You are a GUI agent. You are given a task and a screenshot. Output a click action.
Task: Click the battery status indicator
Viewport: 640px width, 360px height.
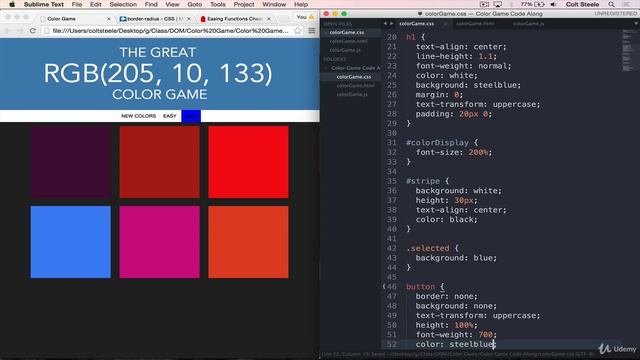pyautogui.click(x=532, y=4)
